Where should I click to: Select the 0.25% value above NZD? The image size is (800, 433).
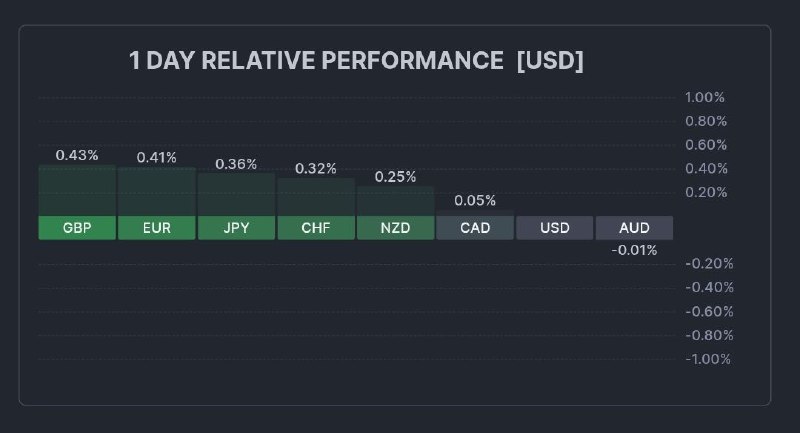click(x=395, y=177)
